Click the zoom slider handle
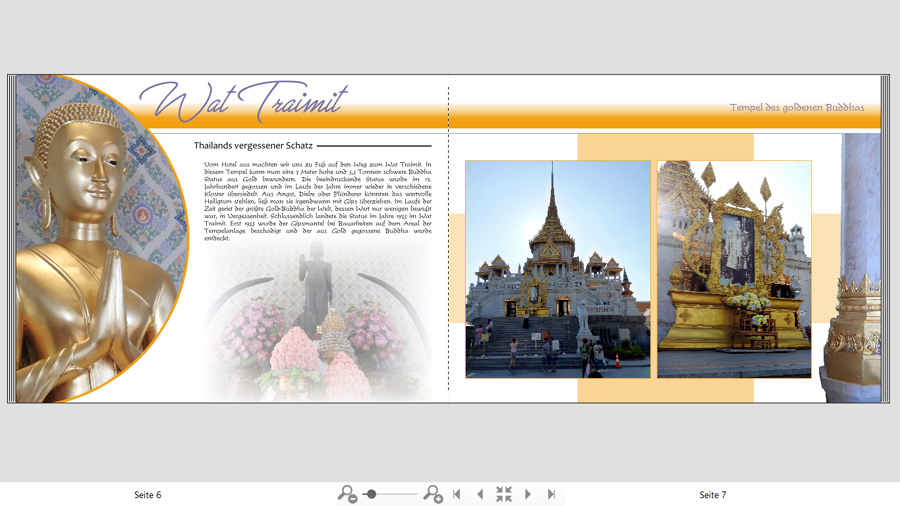The image size is (900, 506). (x=371, y=494)
